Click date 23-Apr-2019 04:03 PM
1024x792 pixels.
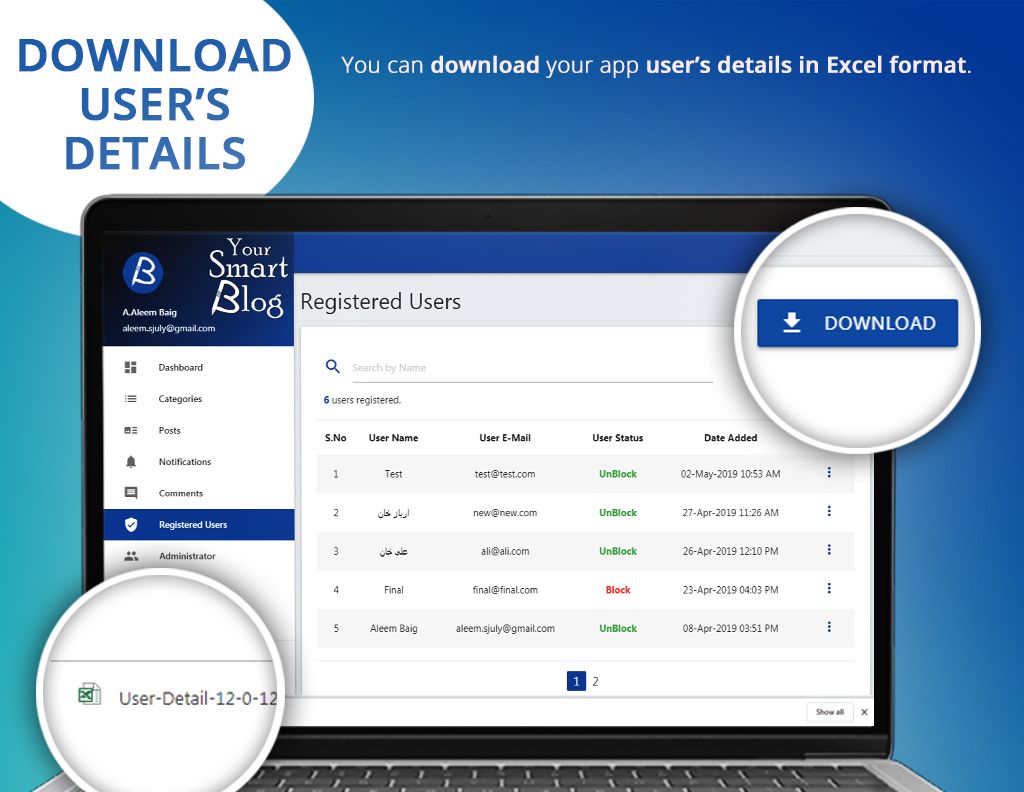(731, 590)
